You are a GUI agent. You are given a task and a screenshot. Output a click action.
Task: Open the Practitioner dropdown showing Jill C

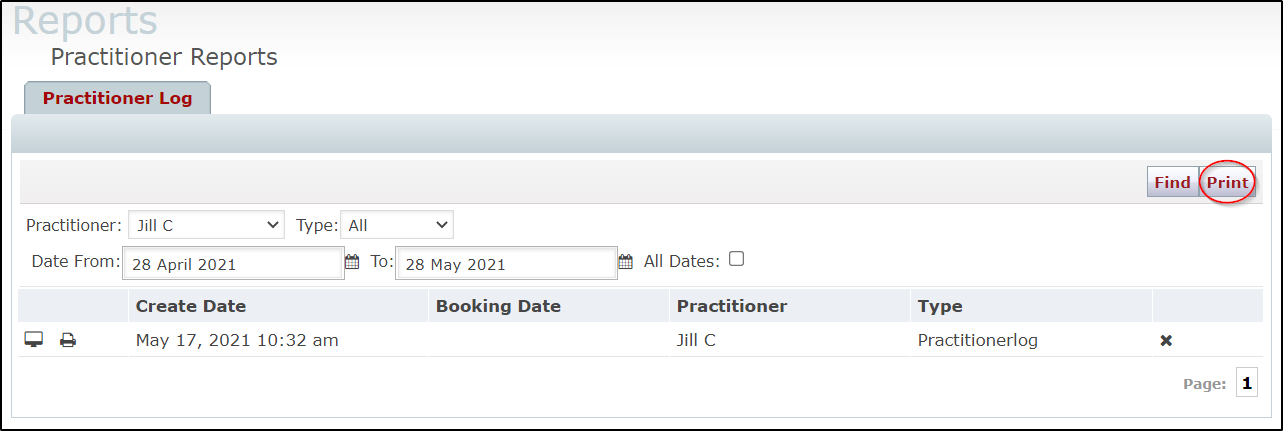click(206, 225)
